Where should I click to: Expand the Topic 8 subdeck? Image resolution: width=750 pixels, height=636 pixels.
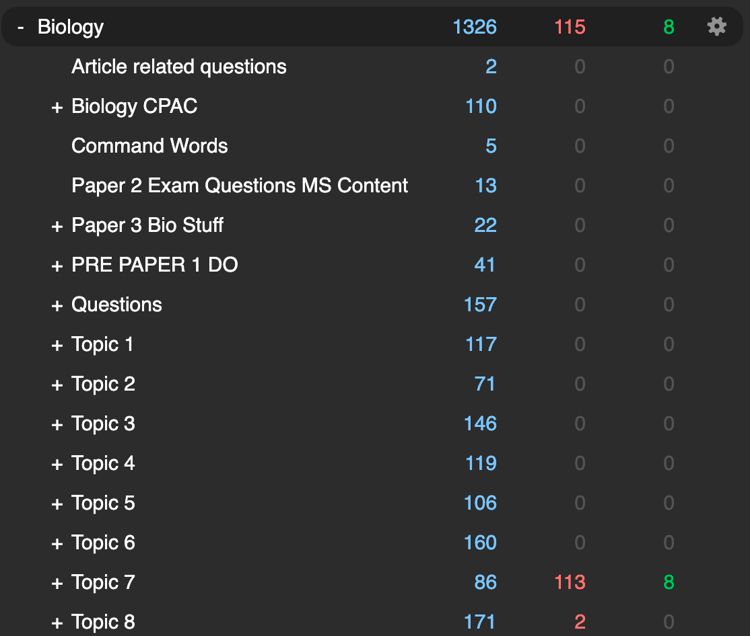(x=57, y=623)
